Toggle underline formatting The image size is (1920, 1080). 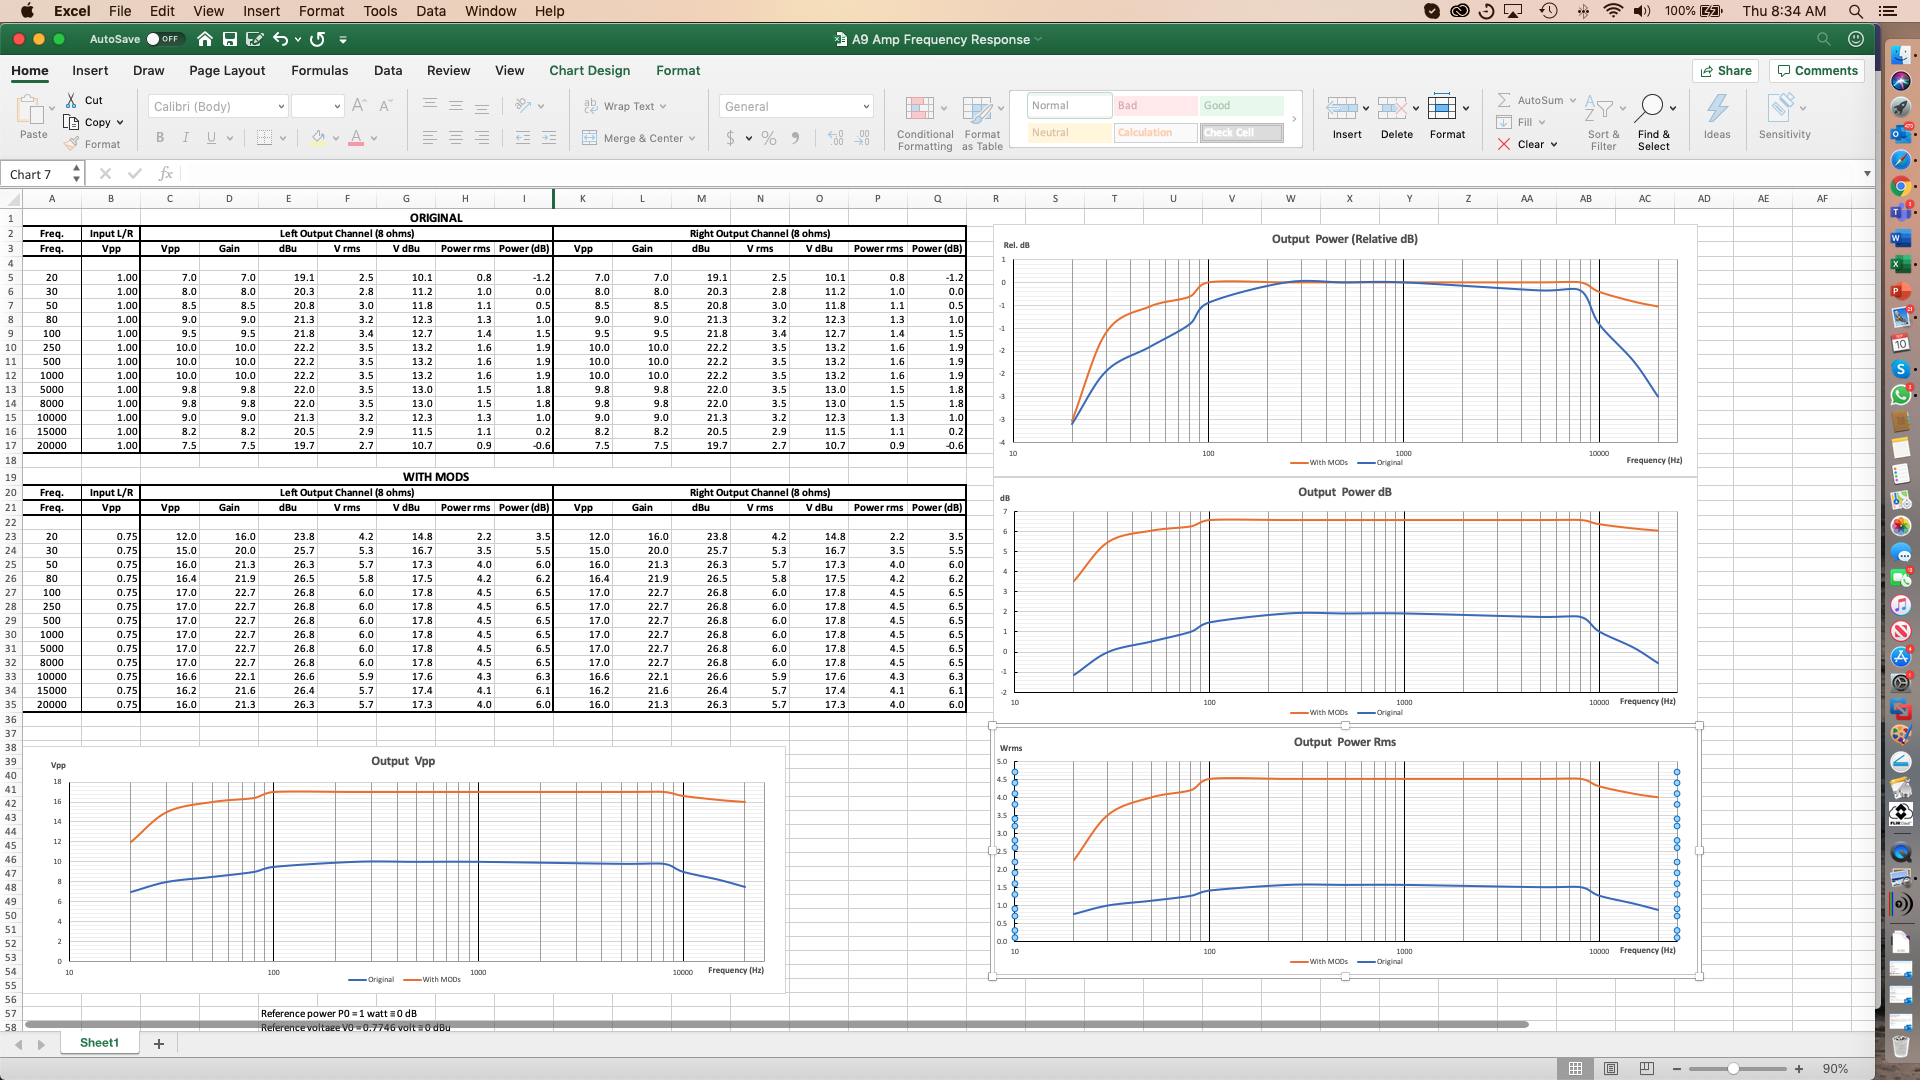coord(211,138)
